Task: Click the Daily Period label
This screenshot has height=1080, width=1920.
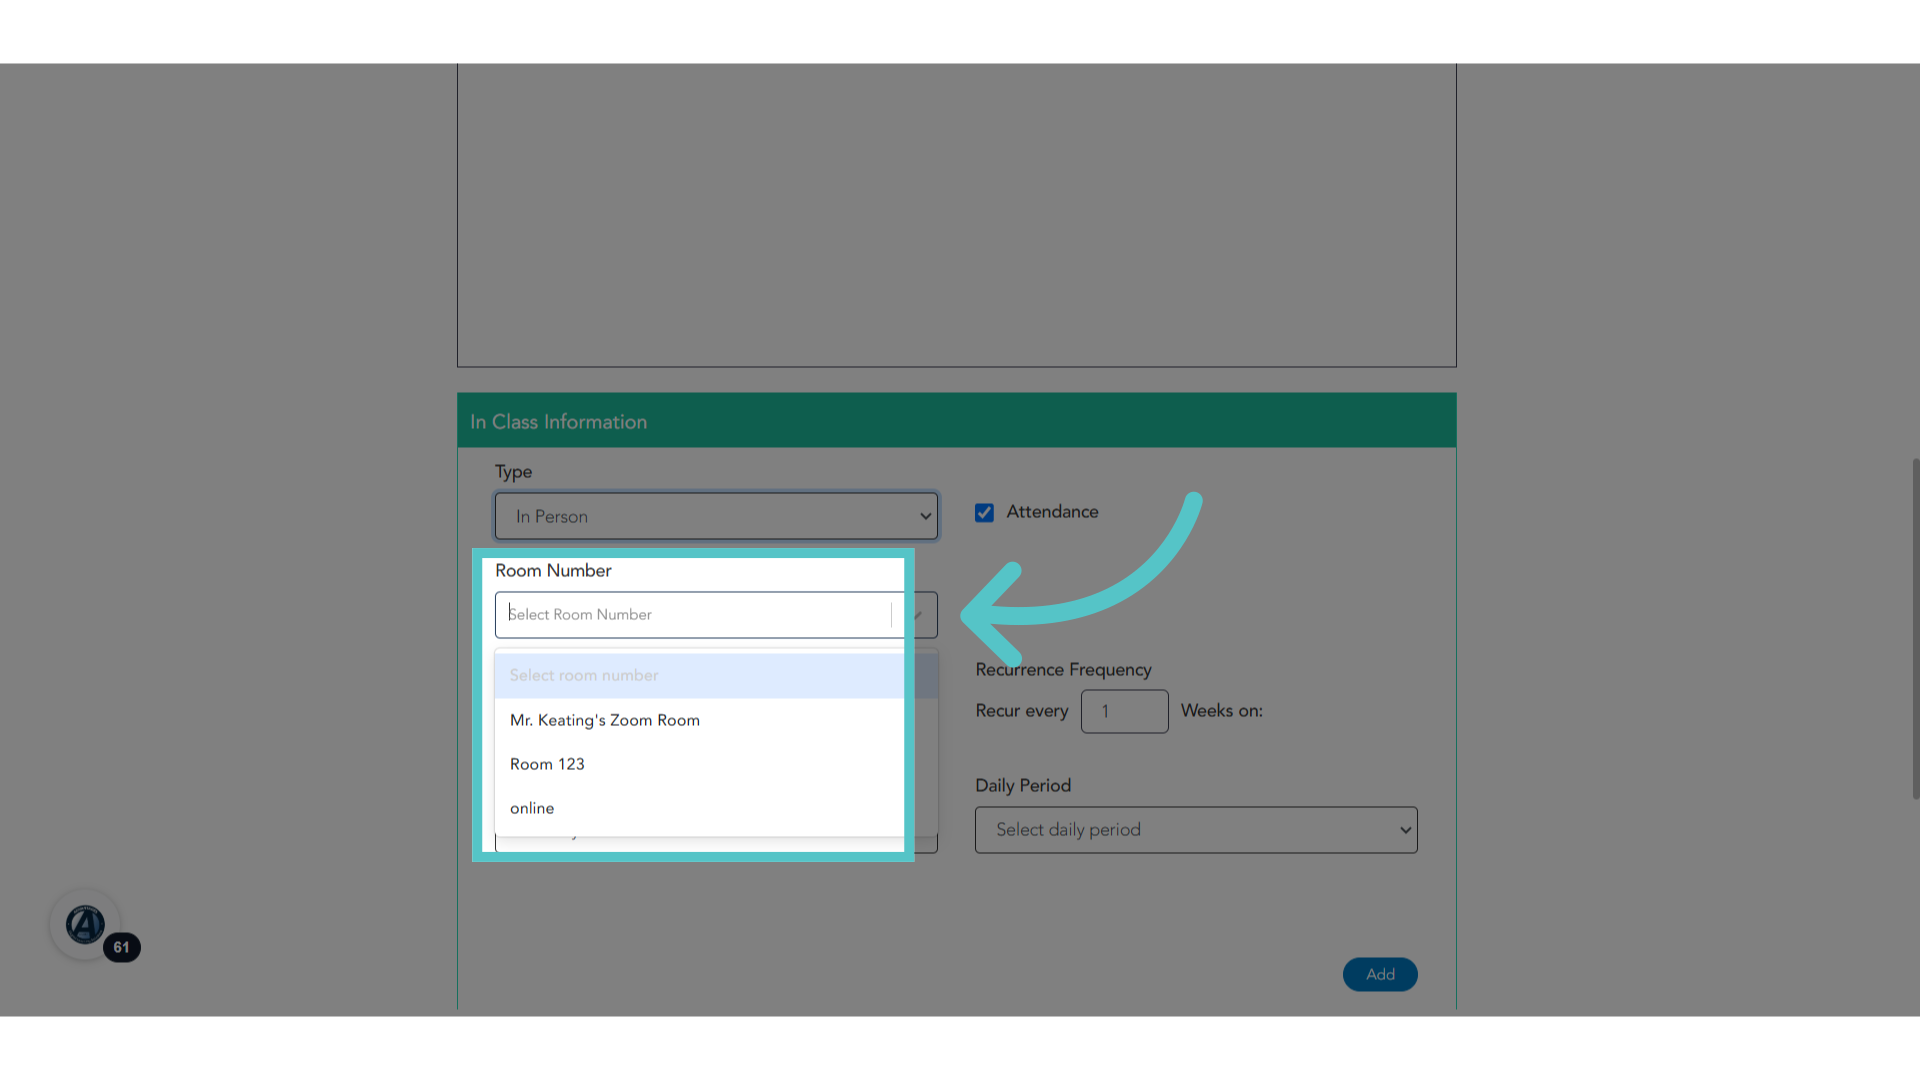Action: point(1023,786)
